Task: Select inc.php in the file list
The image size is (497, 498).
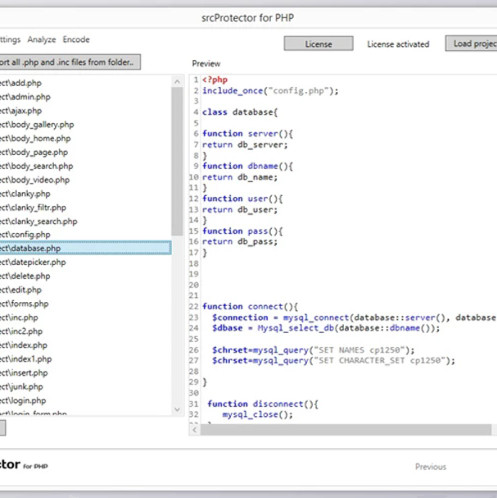Action: tap(86, 318)
